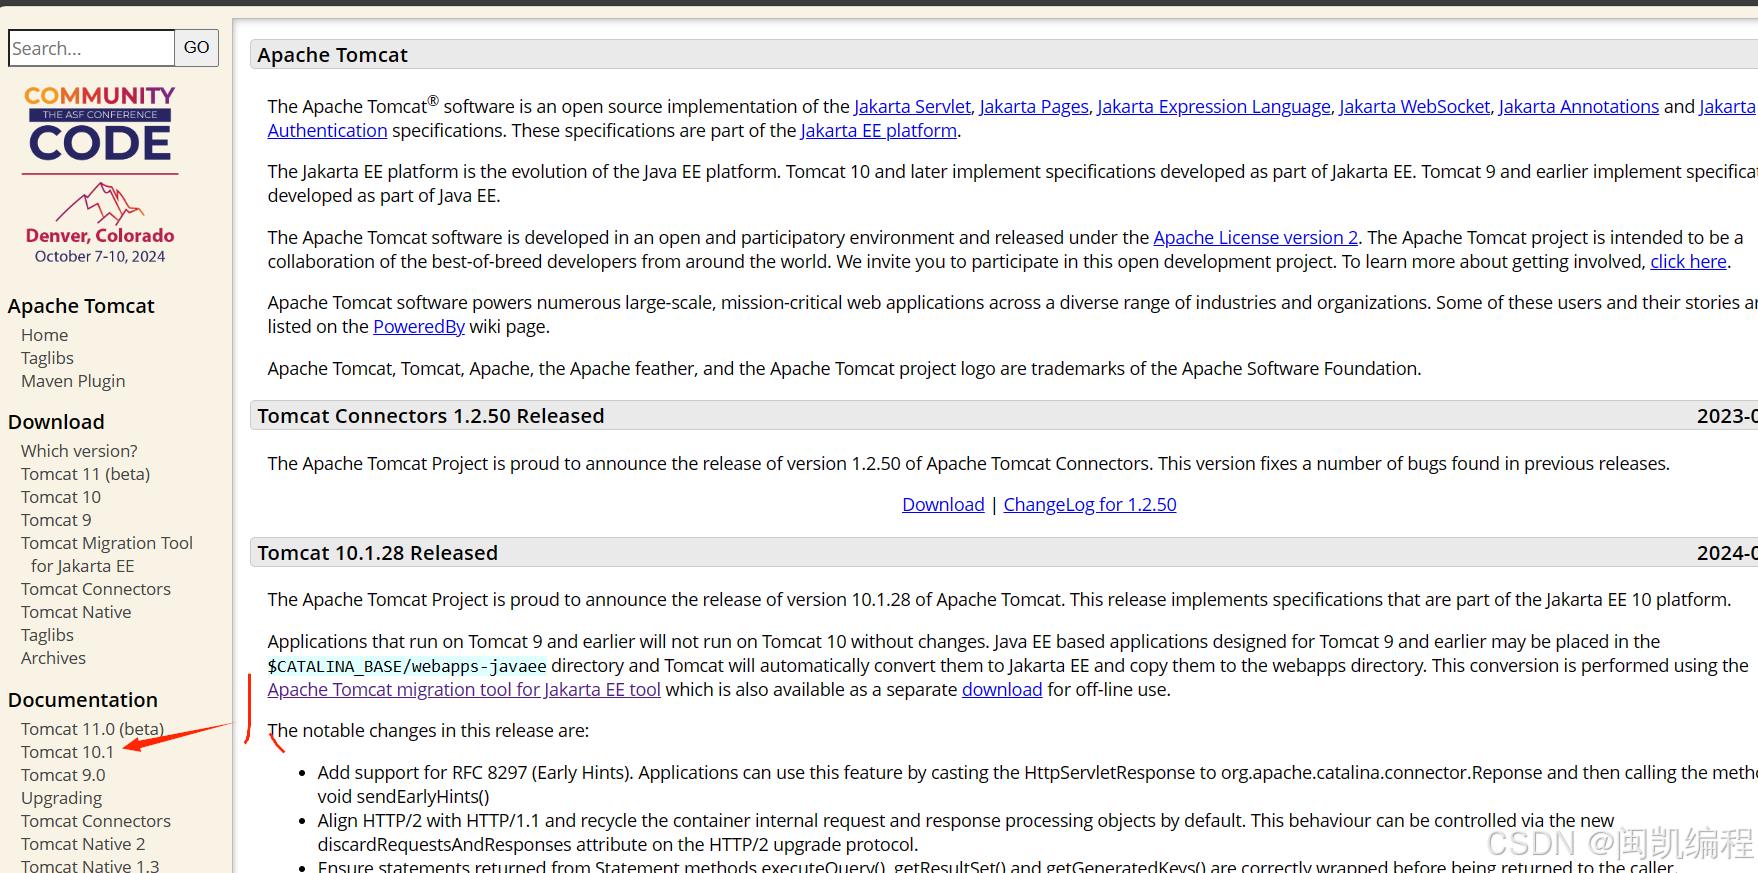
Task: Open the Apache License version 2 link
Action: tap(1256, 238)
